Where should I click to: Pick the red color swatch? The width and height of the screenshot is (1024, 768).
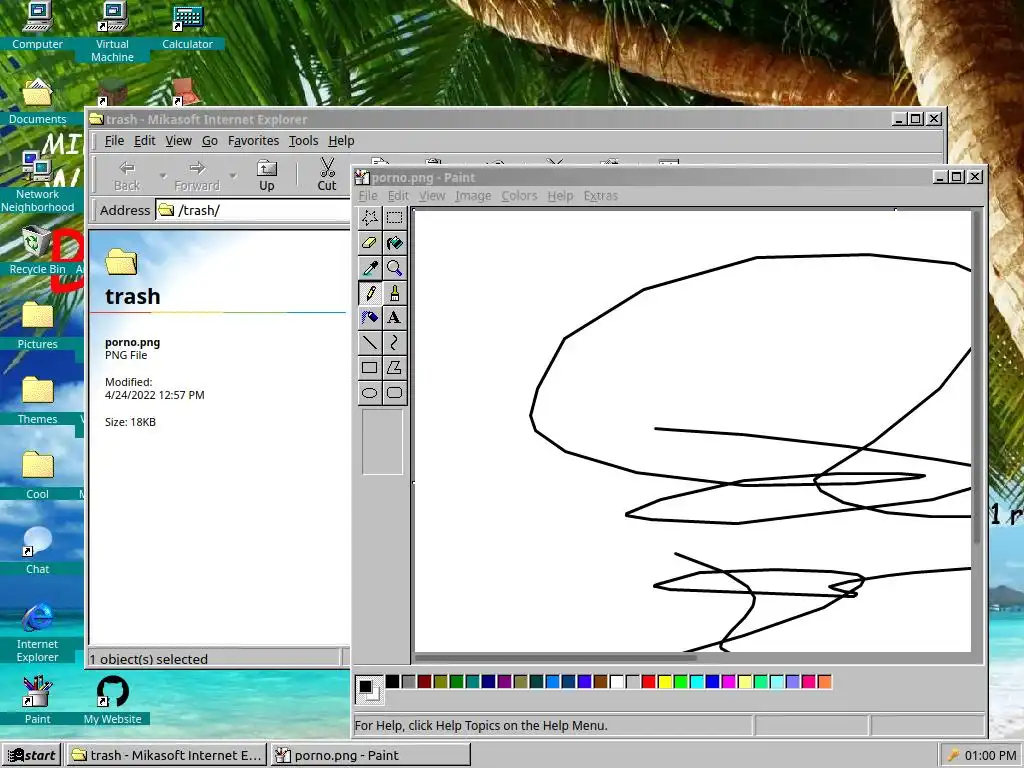point(648,682)
